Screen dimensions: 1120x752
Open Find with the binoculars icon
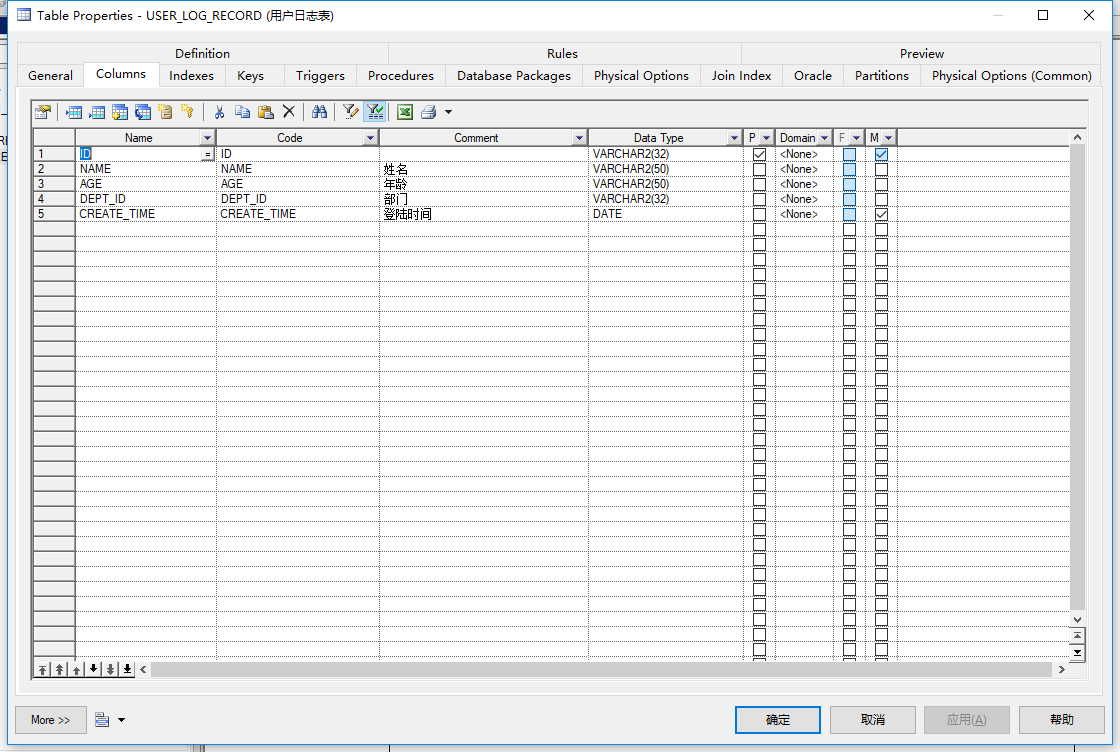(319, 112)
